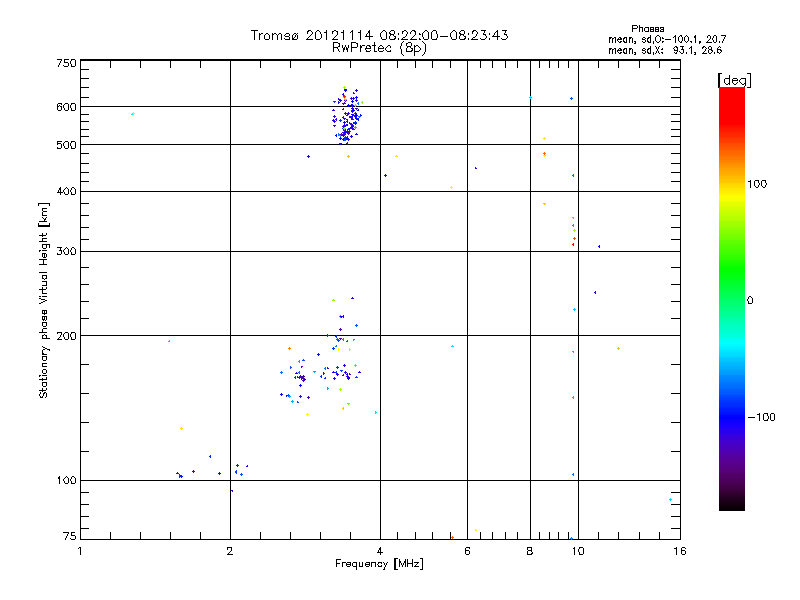Click the x-axis tick label "2"
This screenshot has height=600, width=800.
[x=230, y=551]
